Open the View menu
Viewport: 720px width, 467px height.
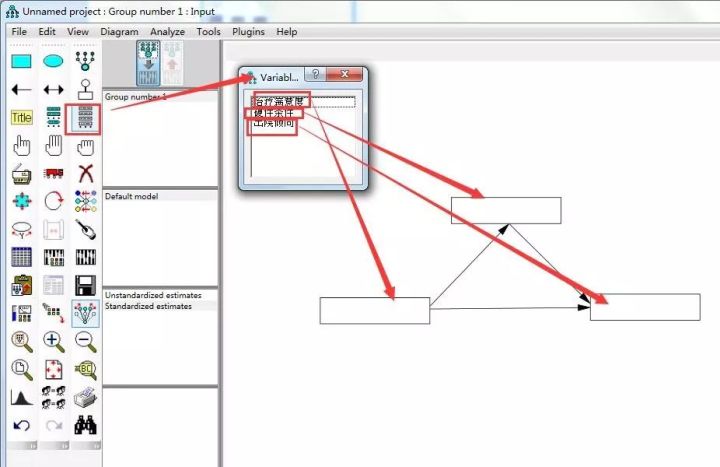[78, 32]
